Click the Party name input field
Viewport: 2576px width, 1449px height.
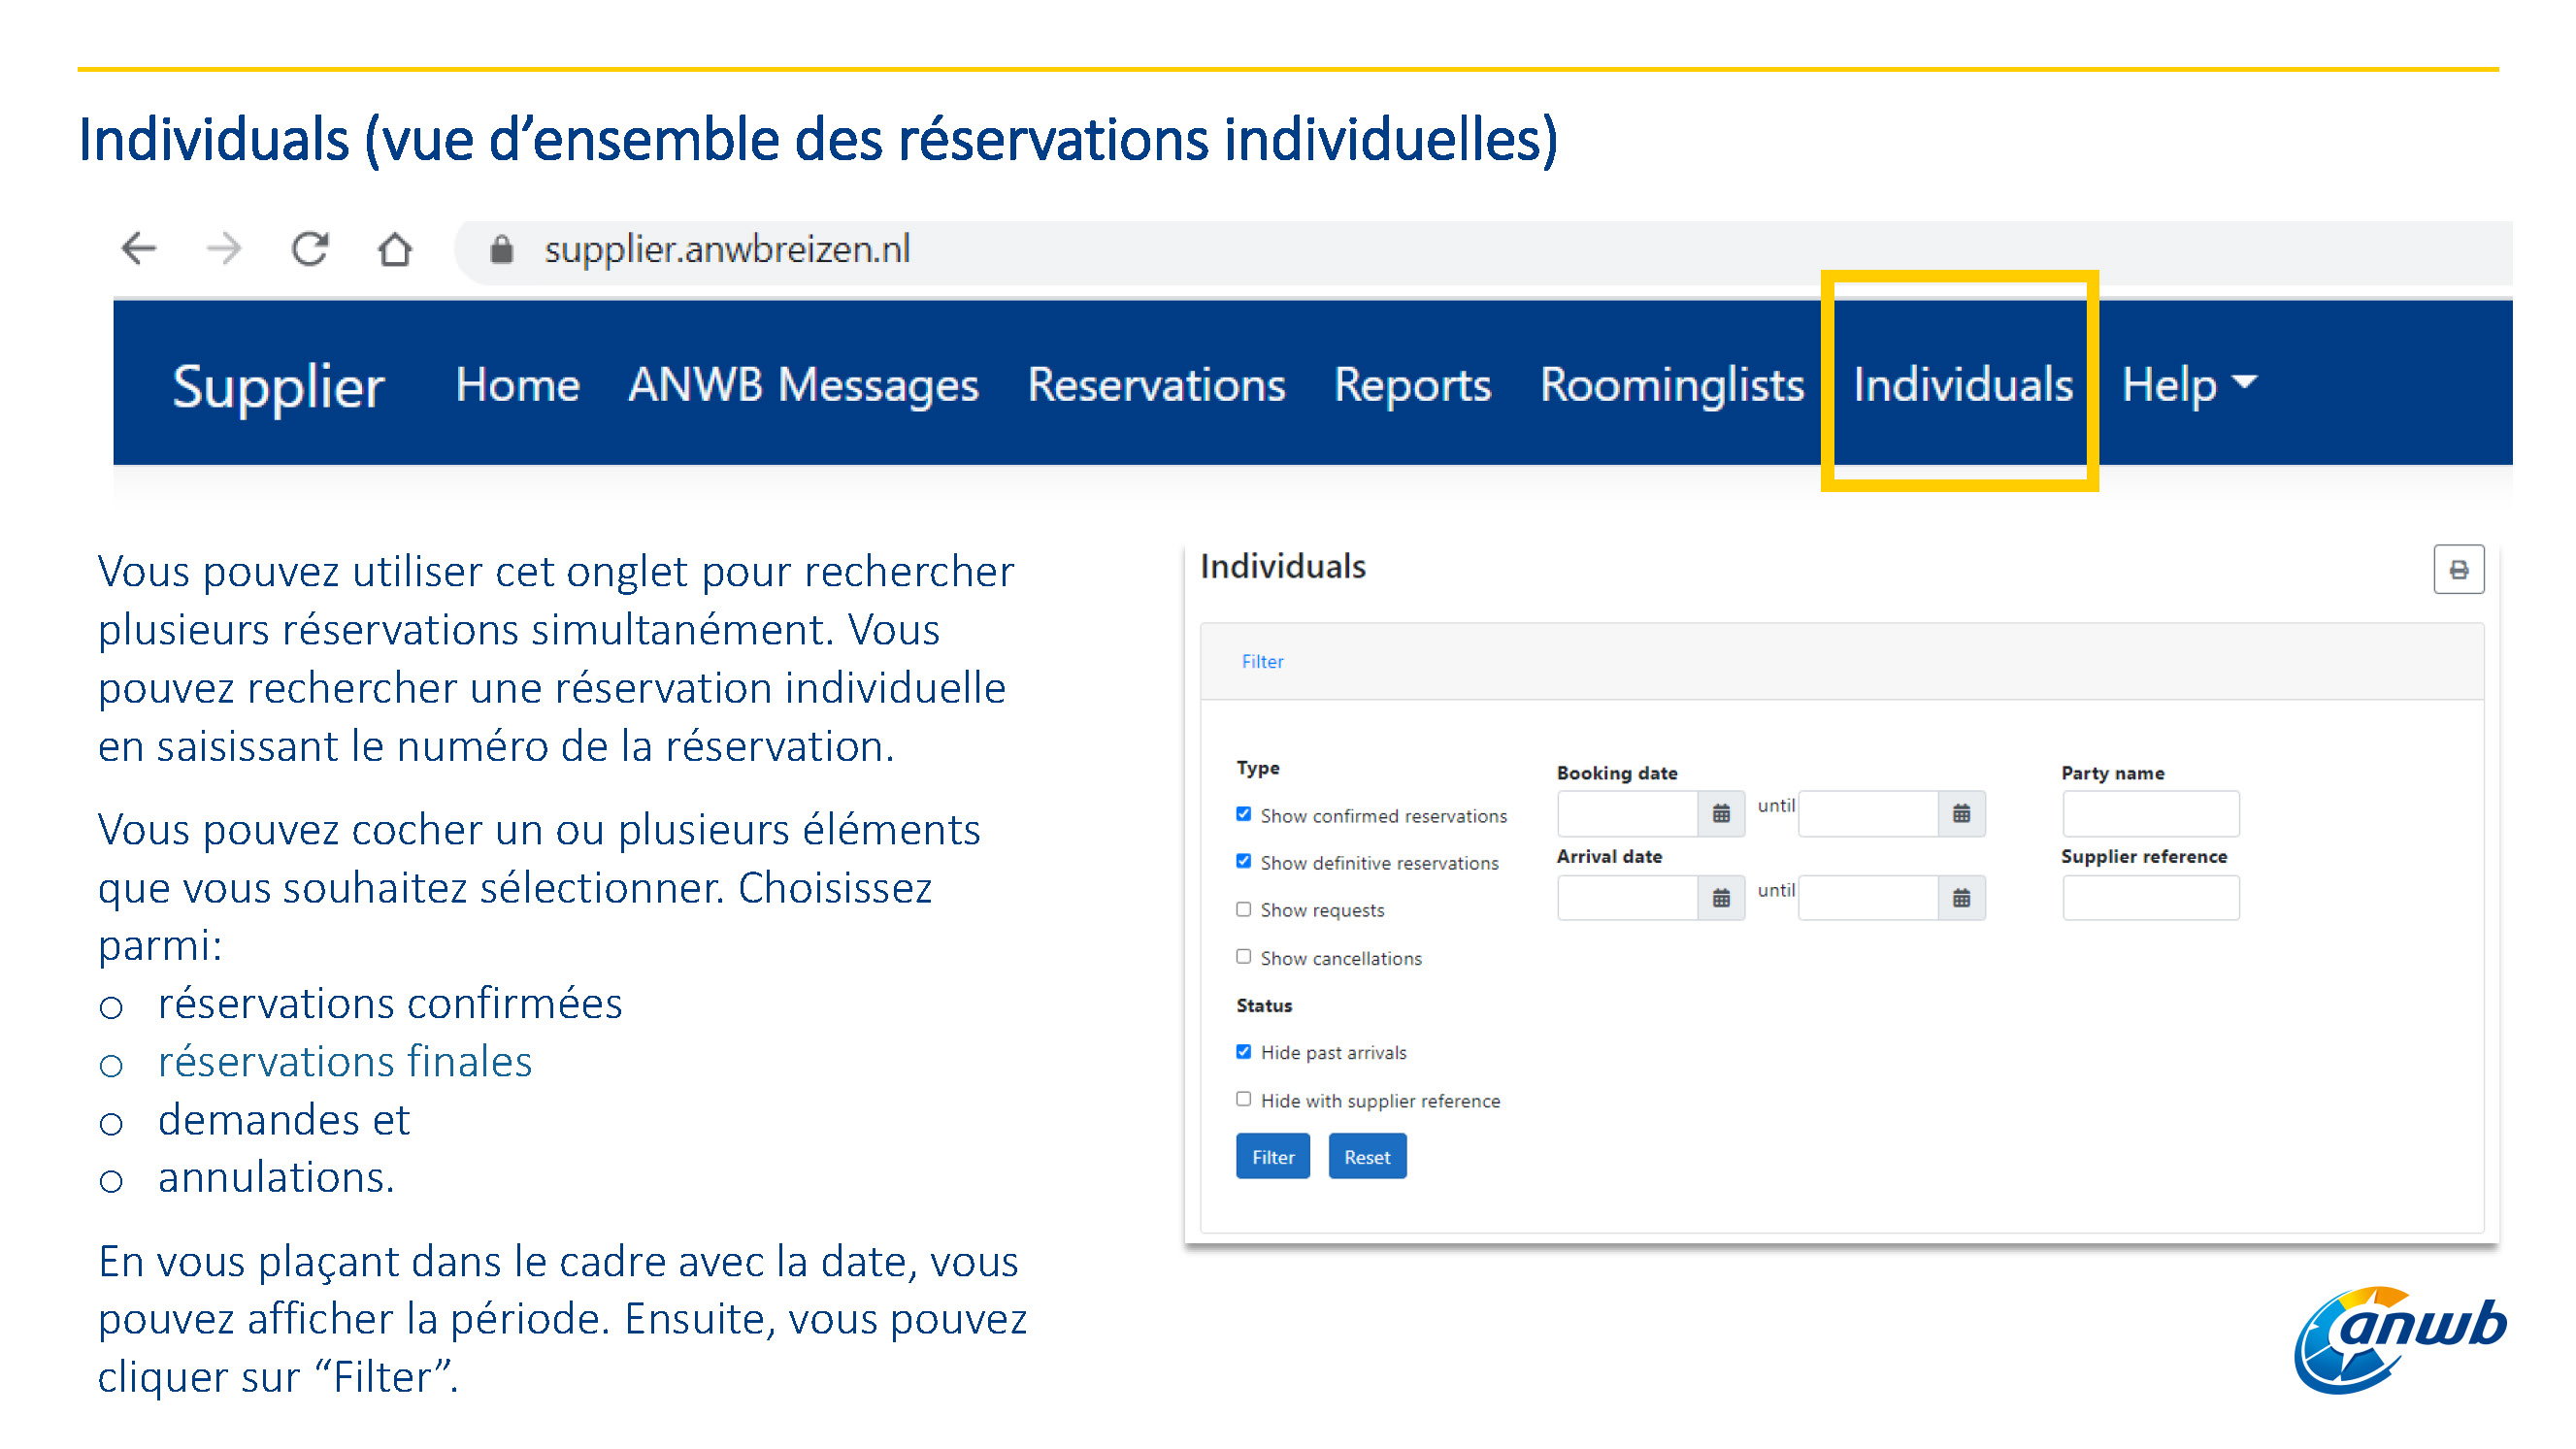[2151, 814]
